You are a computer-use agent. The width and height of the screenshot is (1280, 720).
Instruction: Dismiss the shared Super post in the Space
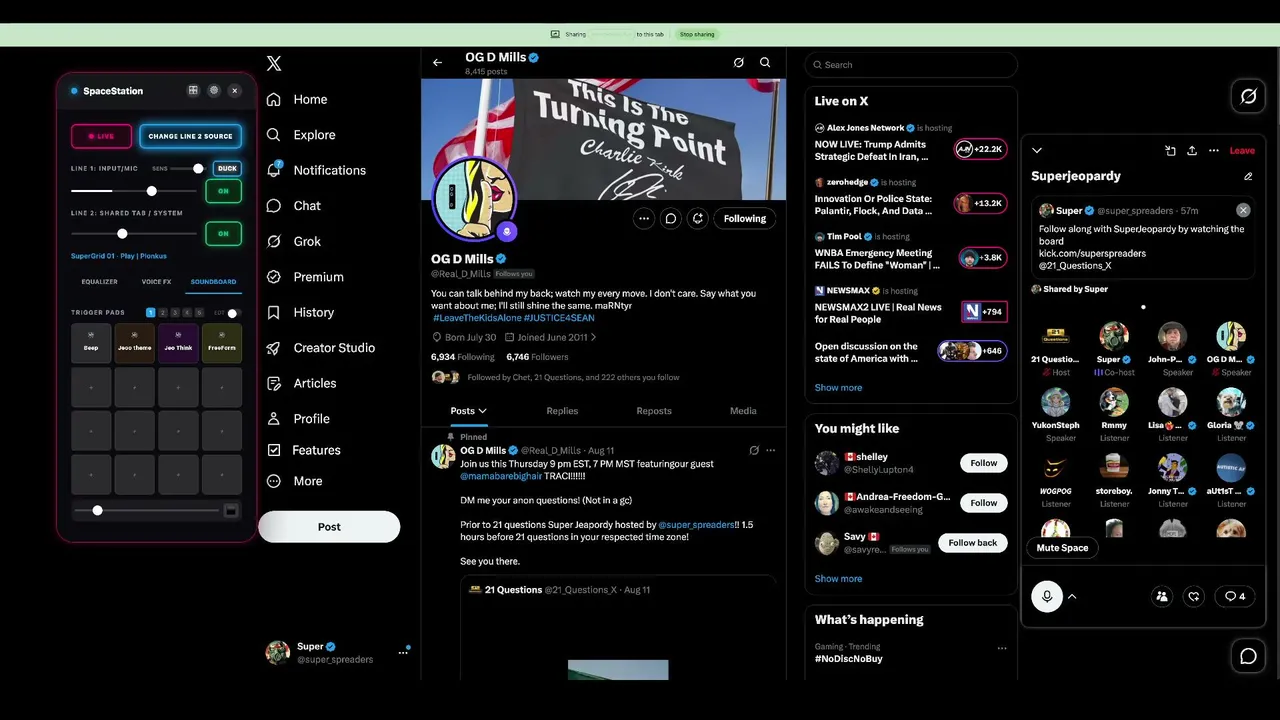pyautogui.click(x=1243, y=210)
